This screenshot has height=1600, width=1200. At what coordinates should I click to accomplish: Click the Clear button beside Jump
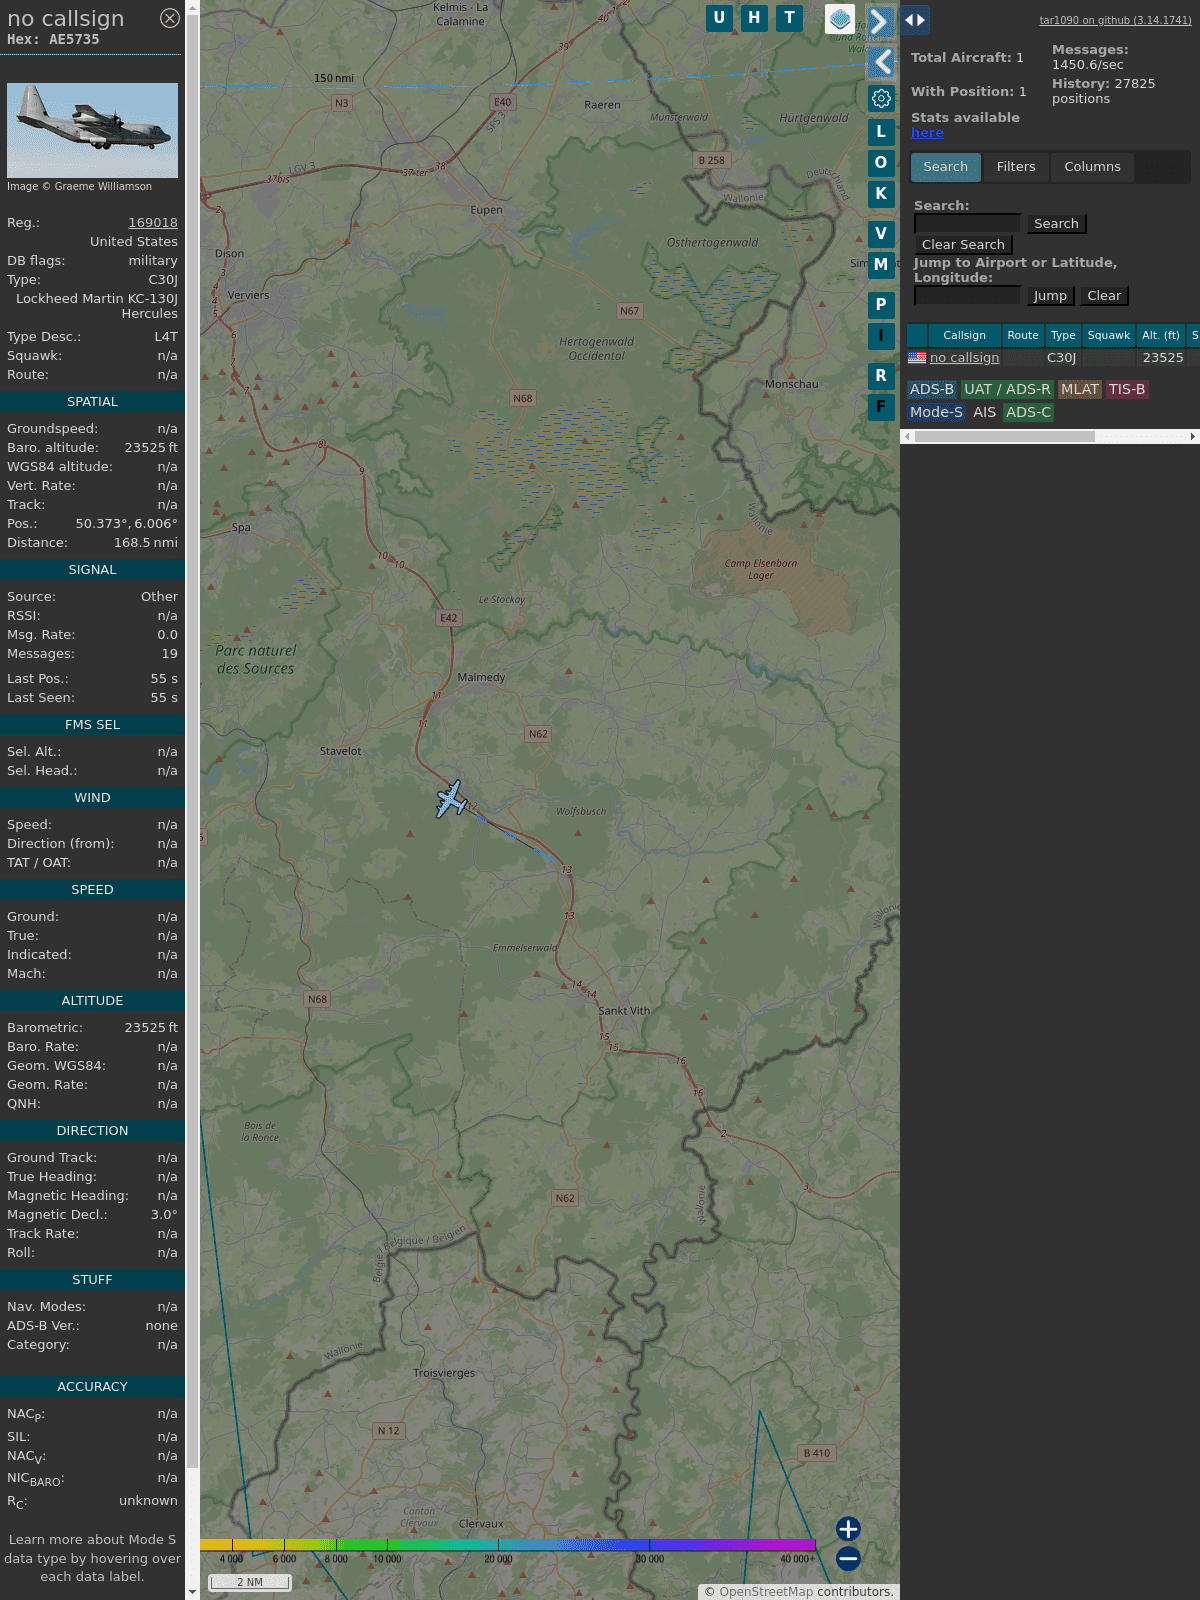tap(1104, 296)
